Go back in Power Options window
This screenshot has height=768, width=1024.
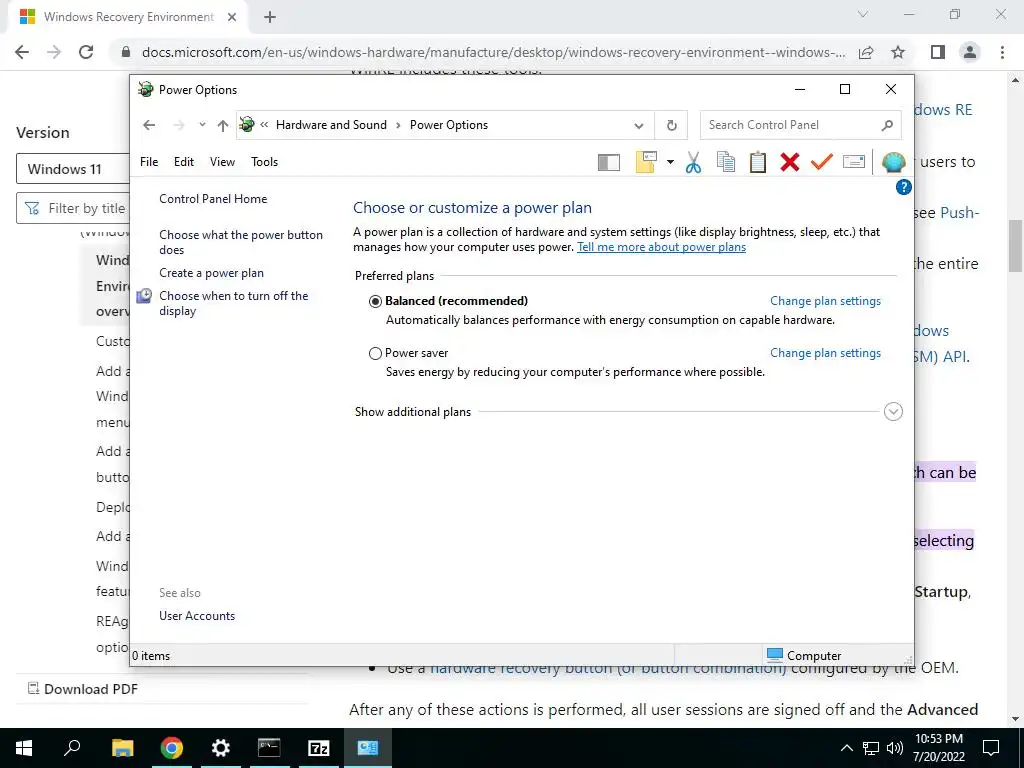pyautogui.click(x=149, y=125)
